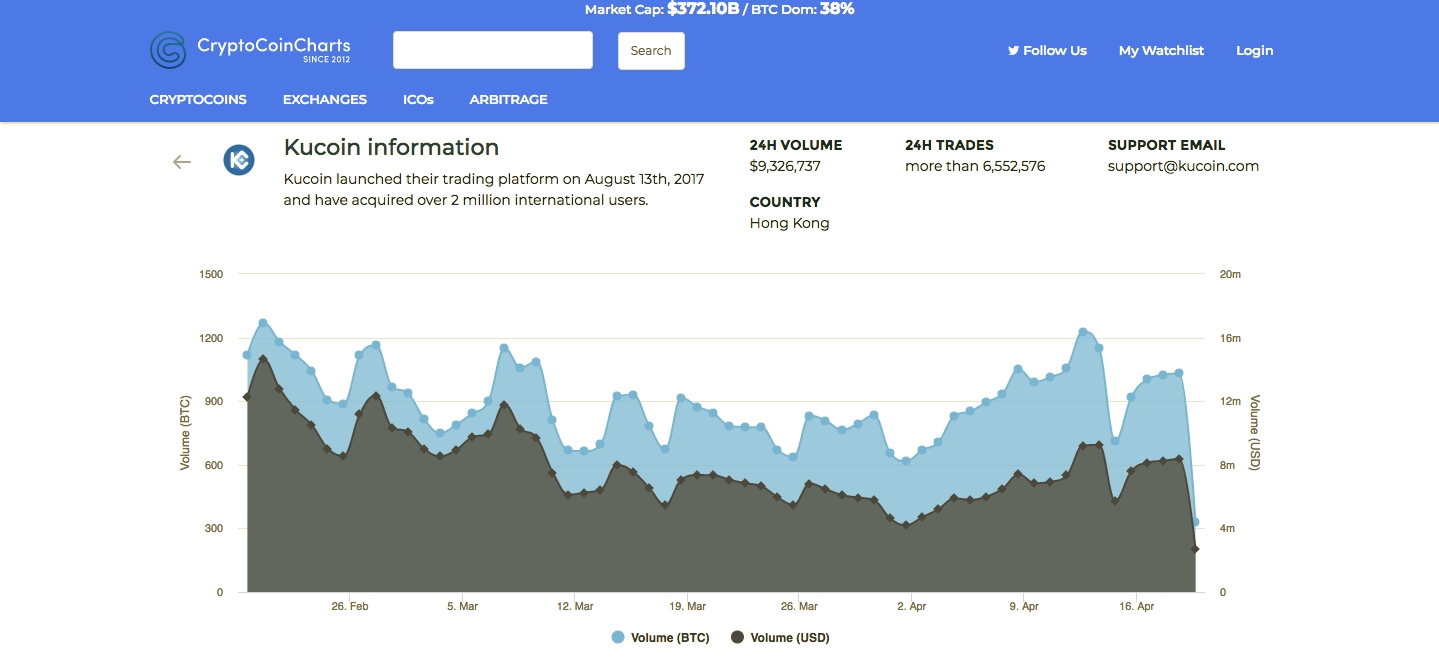Focus the search input field

[x=493, y=50]
